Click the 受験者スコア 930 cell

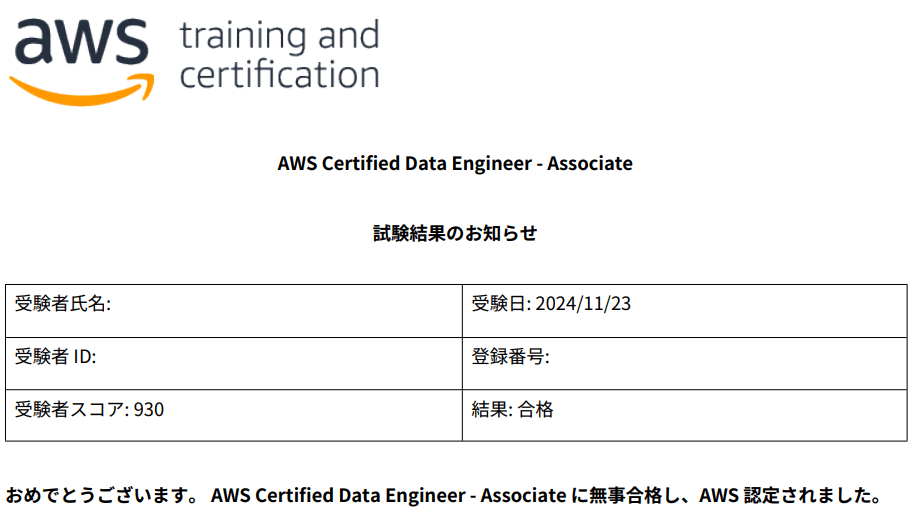click(x=234, y=415)
